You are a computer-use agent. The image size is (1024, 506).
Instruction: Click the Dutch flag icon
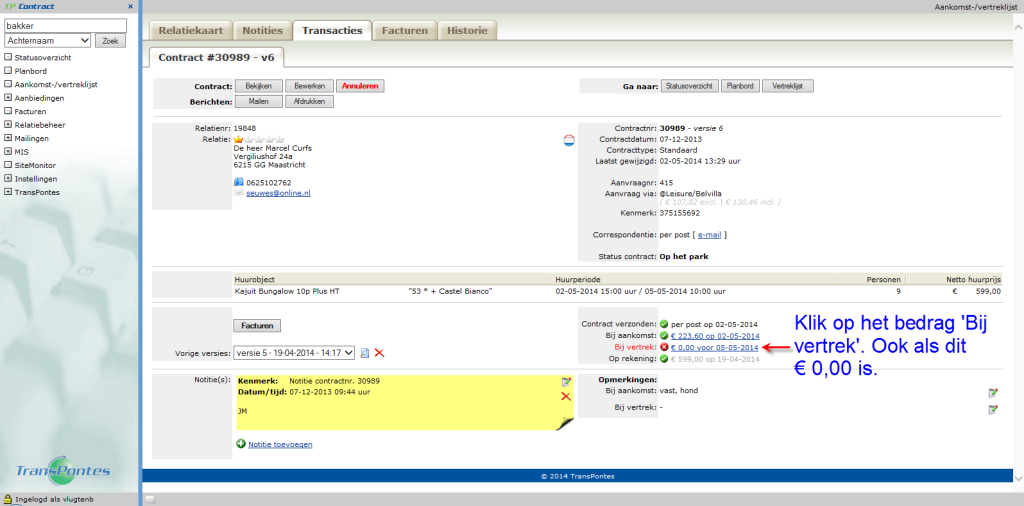(569, 140)
